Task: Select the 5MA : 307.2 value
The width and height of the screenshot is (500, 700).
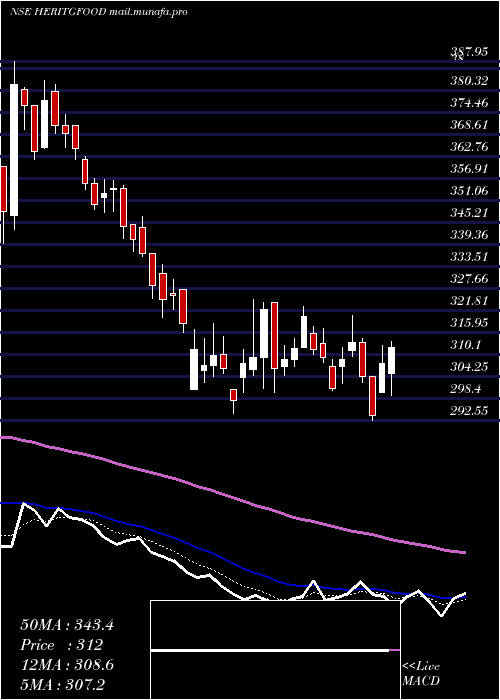Action: (x=62, y=684)
